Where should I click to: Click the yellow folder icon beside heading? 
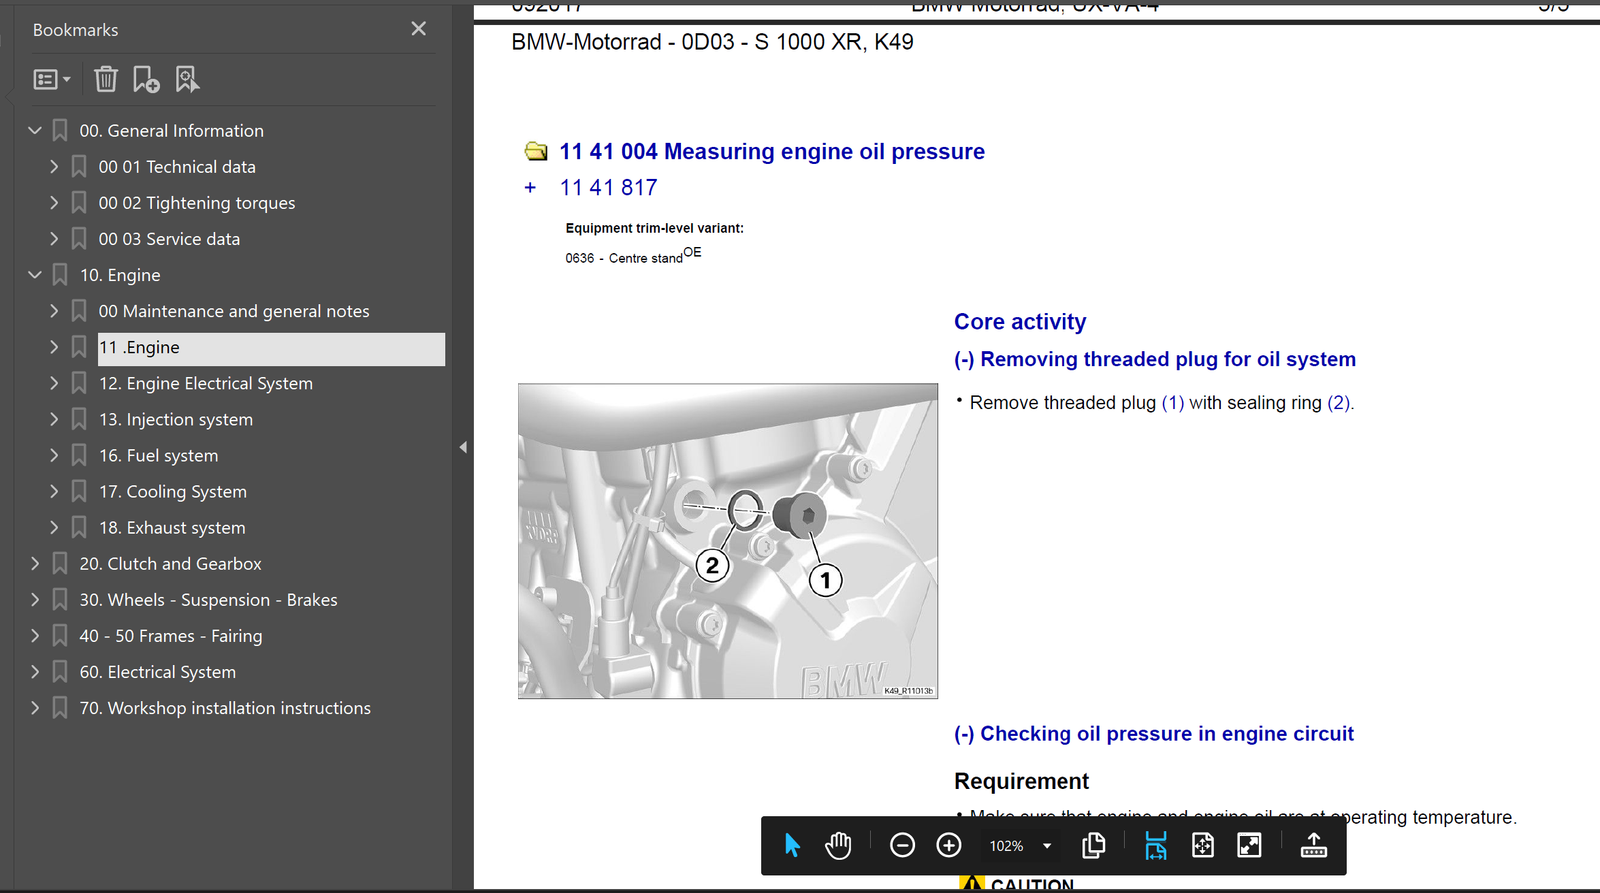[536, 152]
